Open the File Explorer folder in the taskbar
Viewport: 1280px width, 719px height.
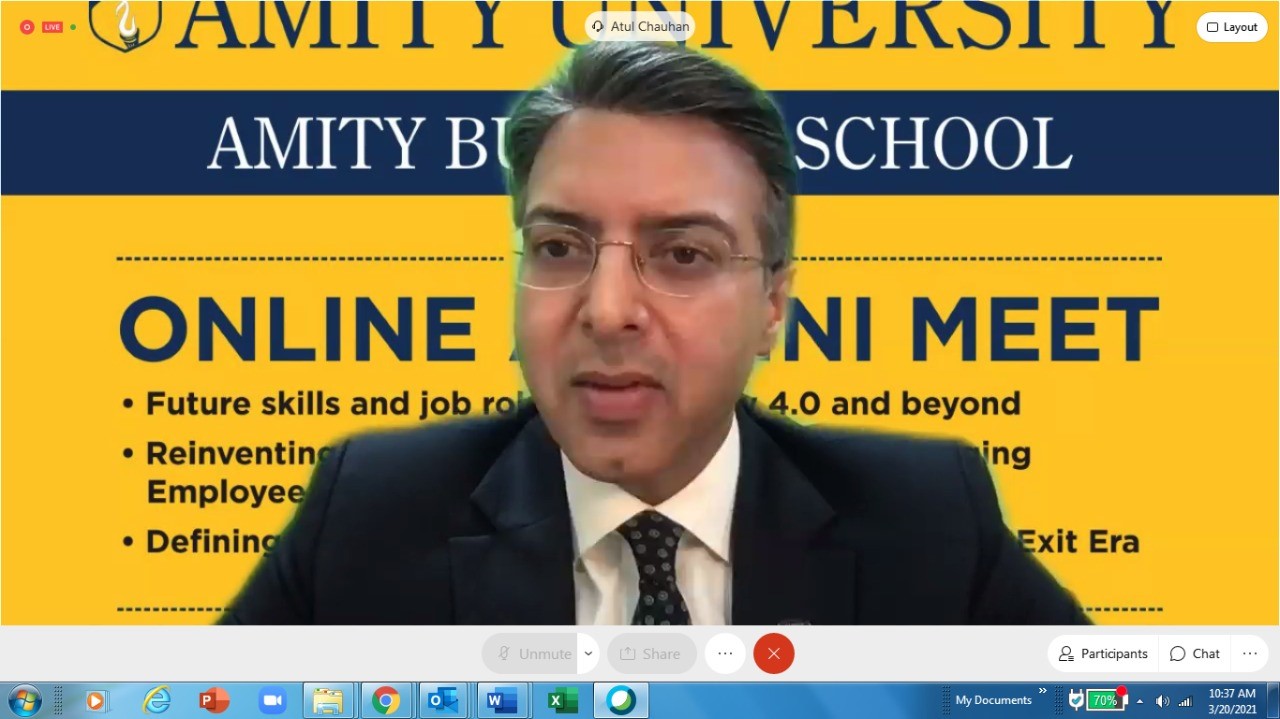tap(328, 701)
